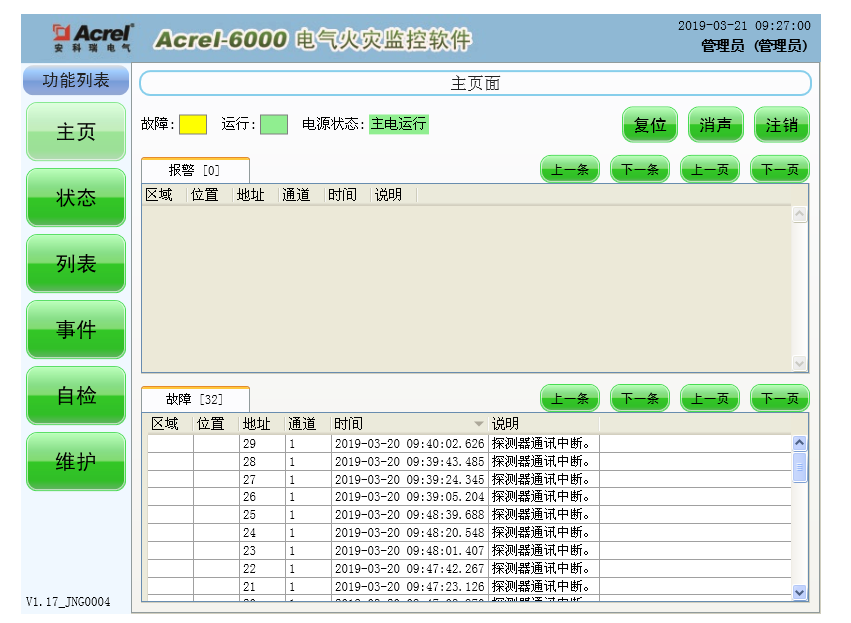Click version text V1.17_JNG0004

pyautogui.click(x=68, y=602)
